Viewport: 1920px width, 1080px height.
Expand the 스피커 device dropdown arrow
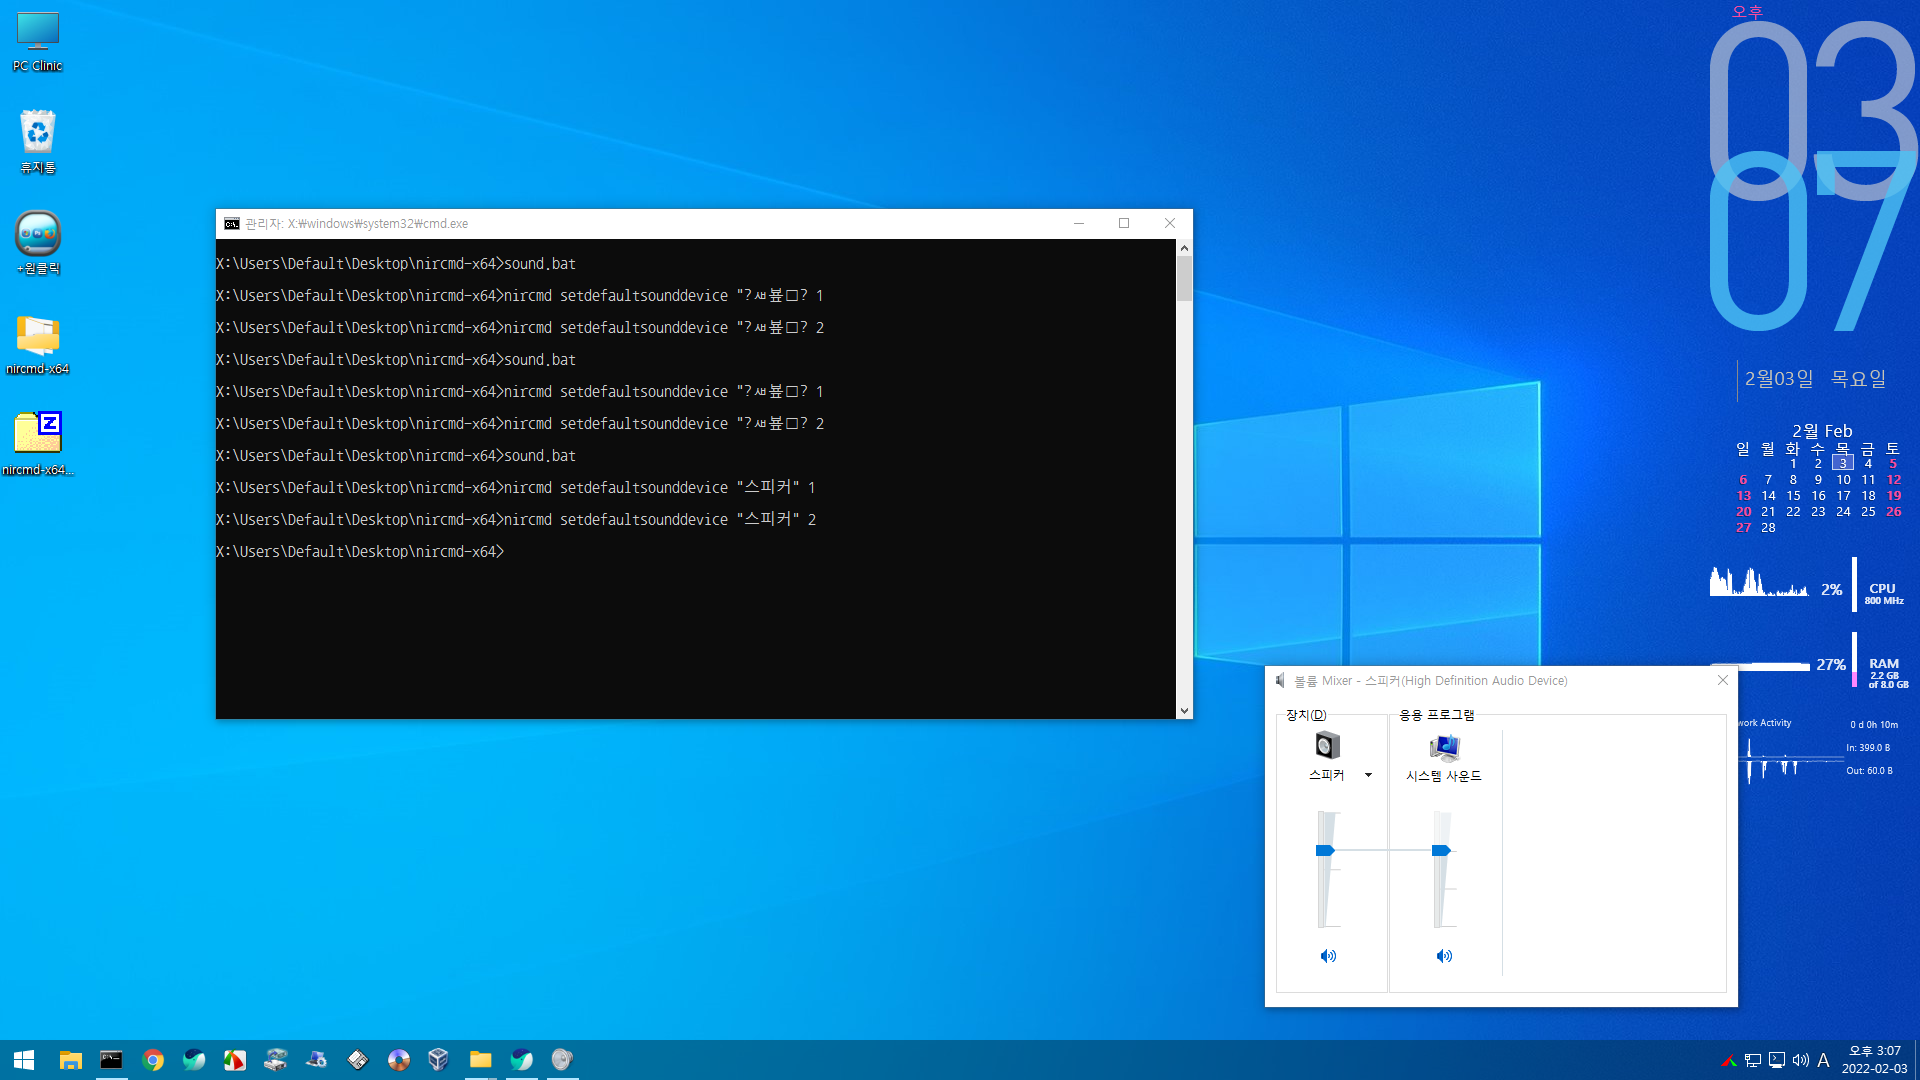point(1369,775)
